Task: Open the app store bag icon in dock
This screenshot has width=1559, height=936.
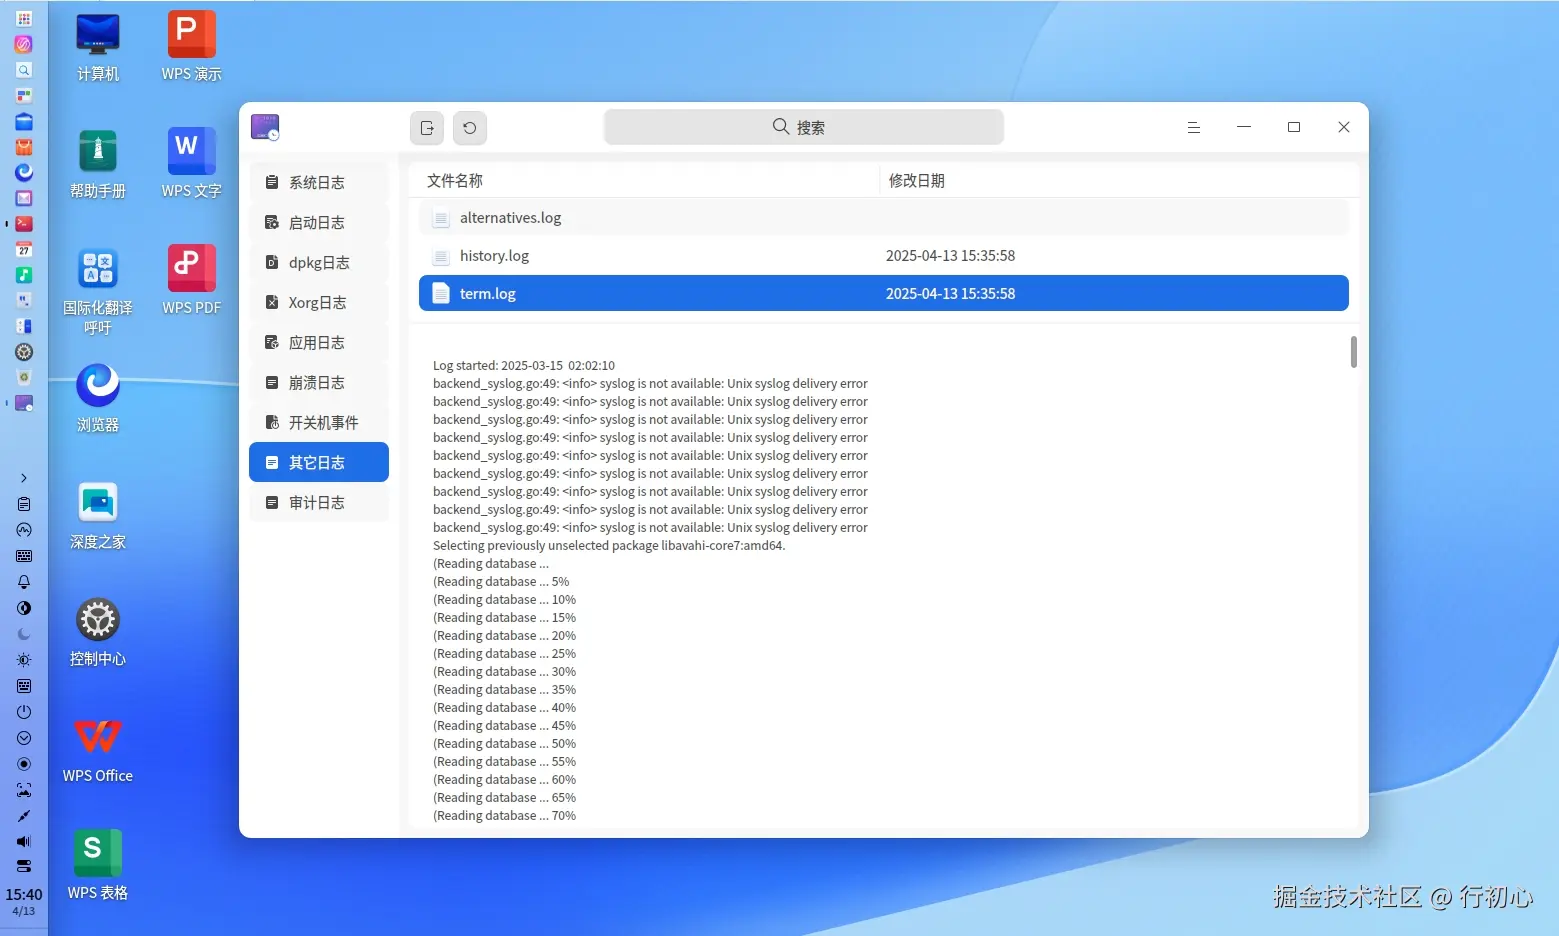Action: (x=24, y=147)
